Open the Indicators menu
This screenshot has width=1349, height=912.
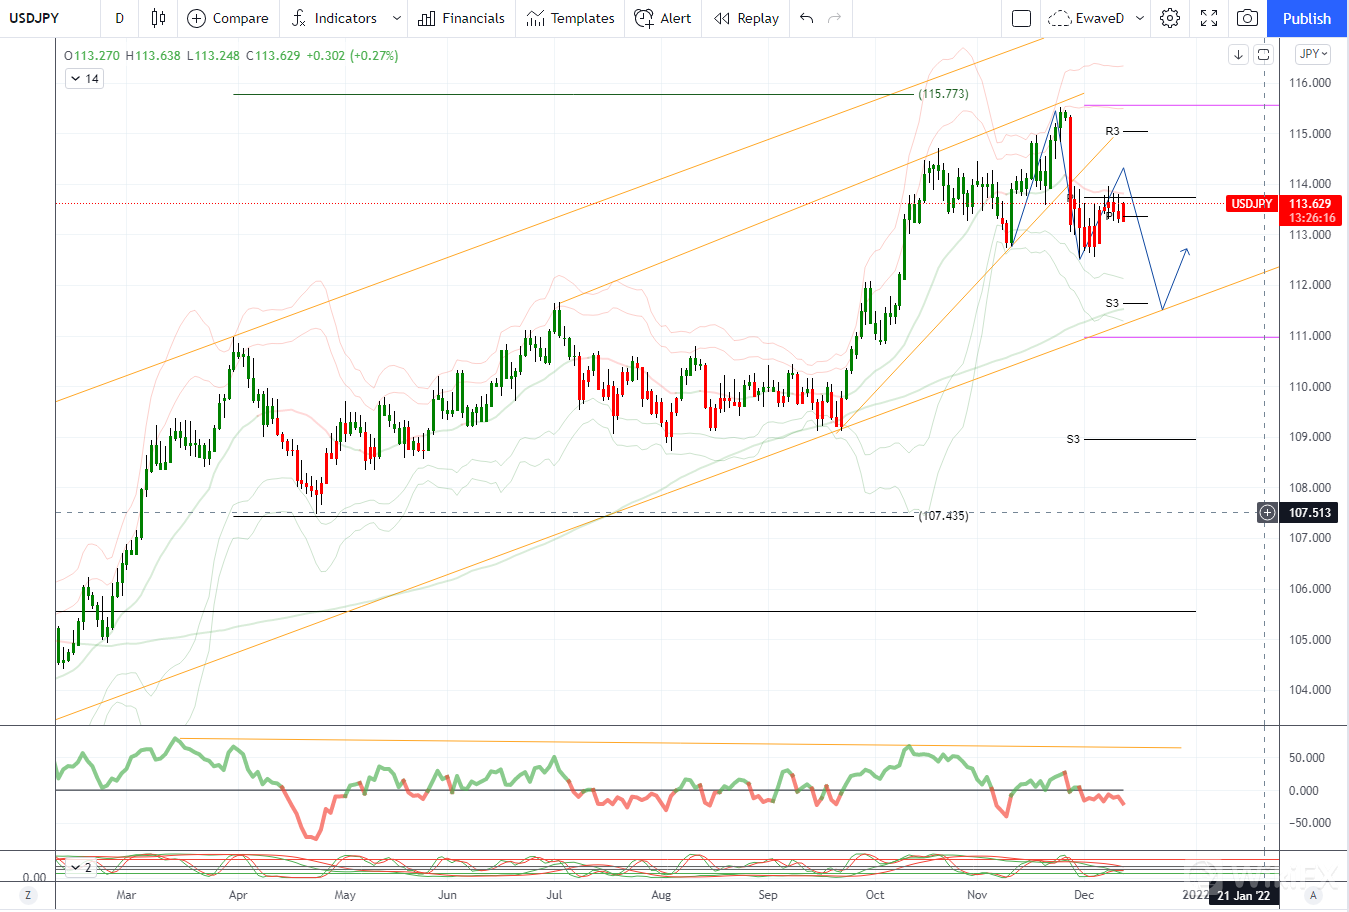(334, 18)
